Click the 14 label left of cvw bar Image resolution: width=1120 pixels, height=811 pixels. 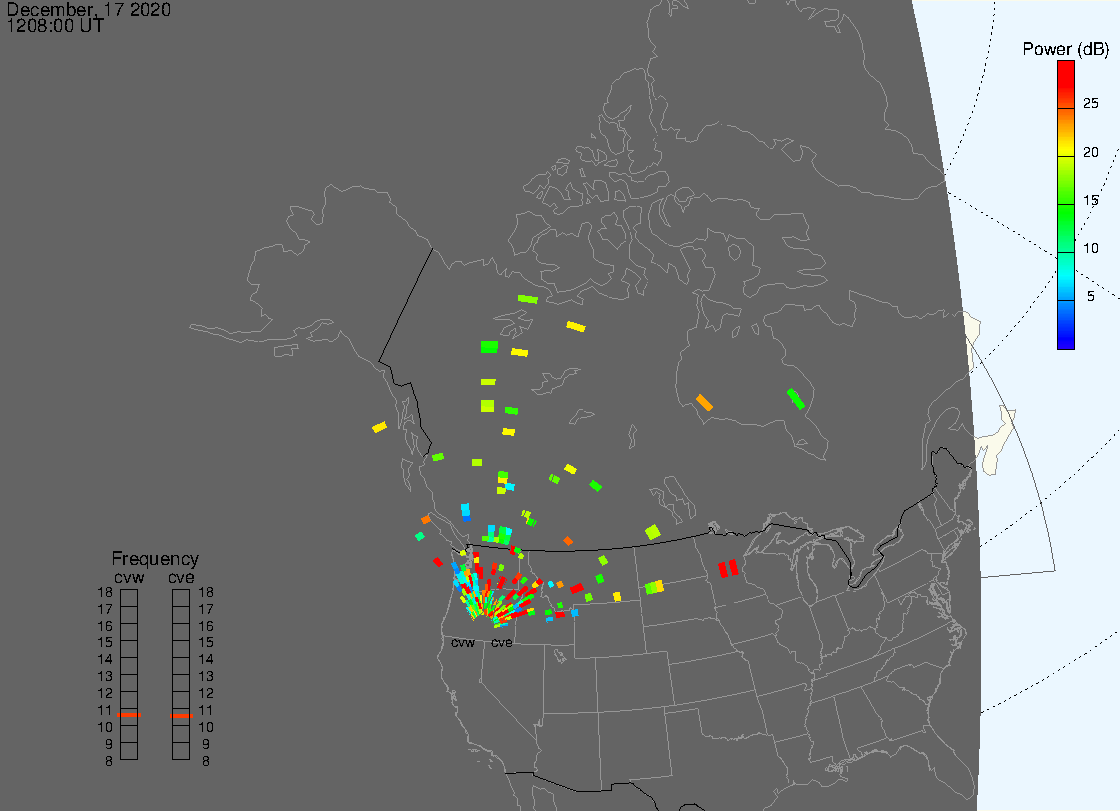[105, 660]
